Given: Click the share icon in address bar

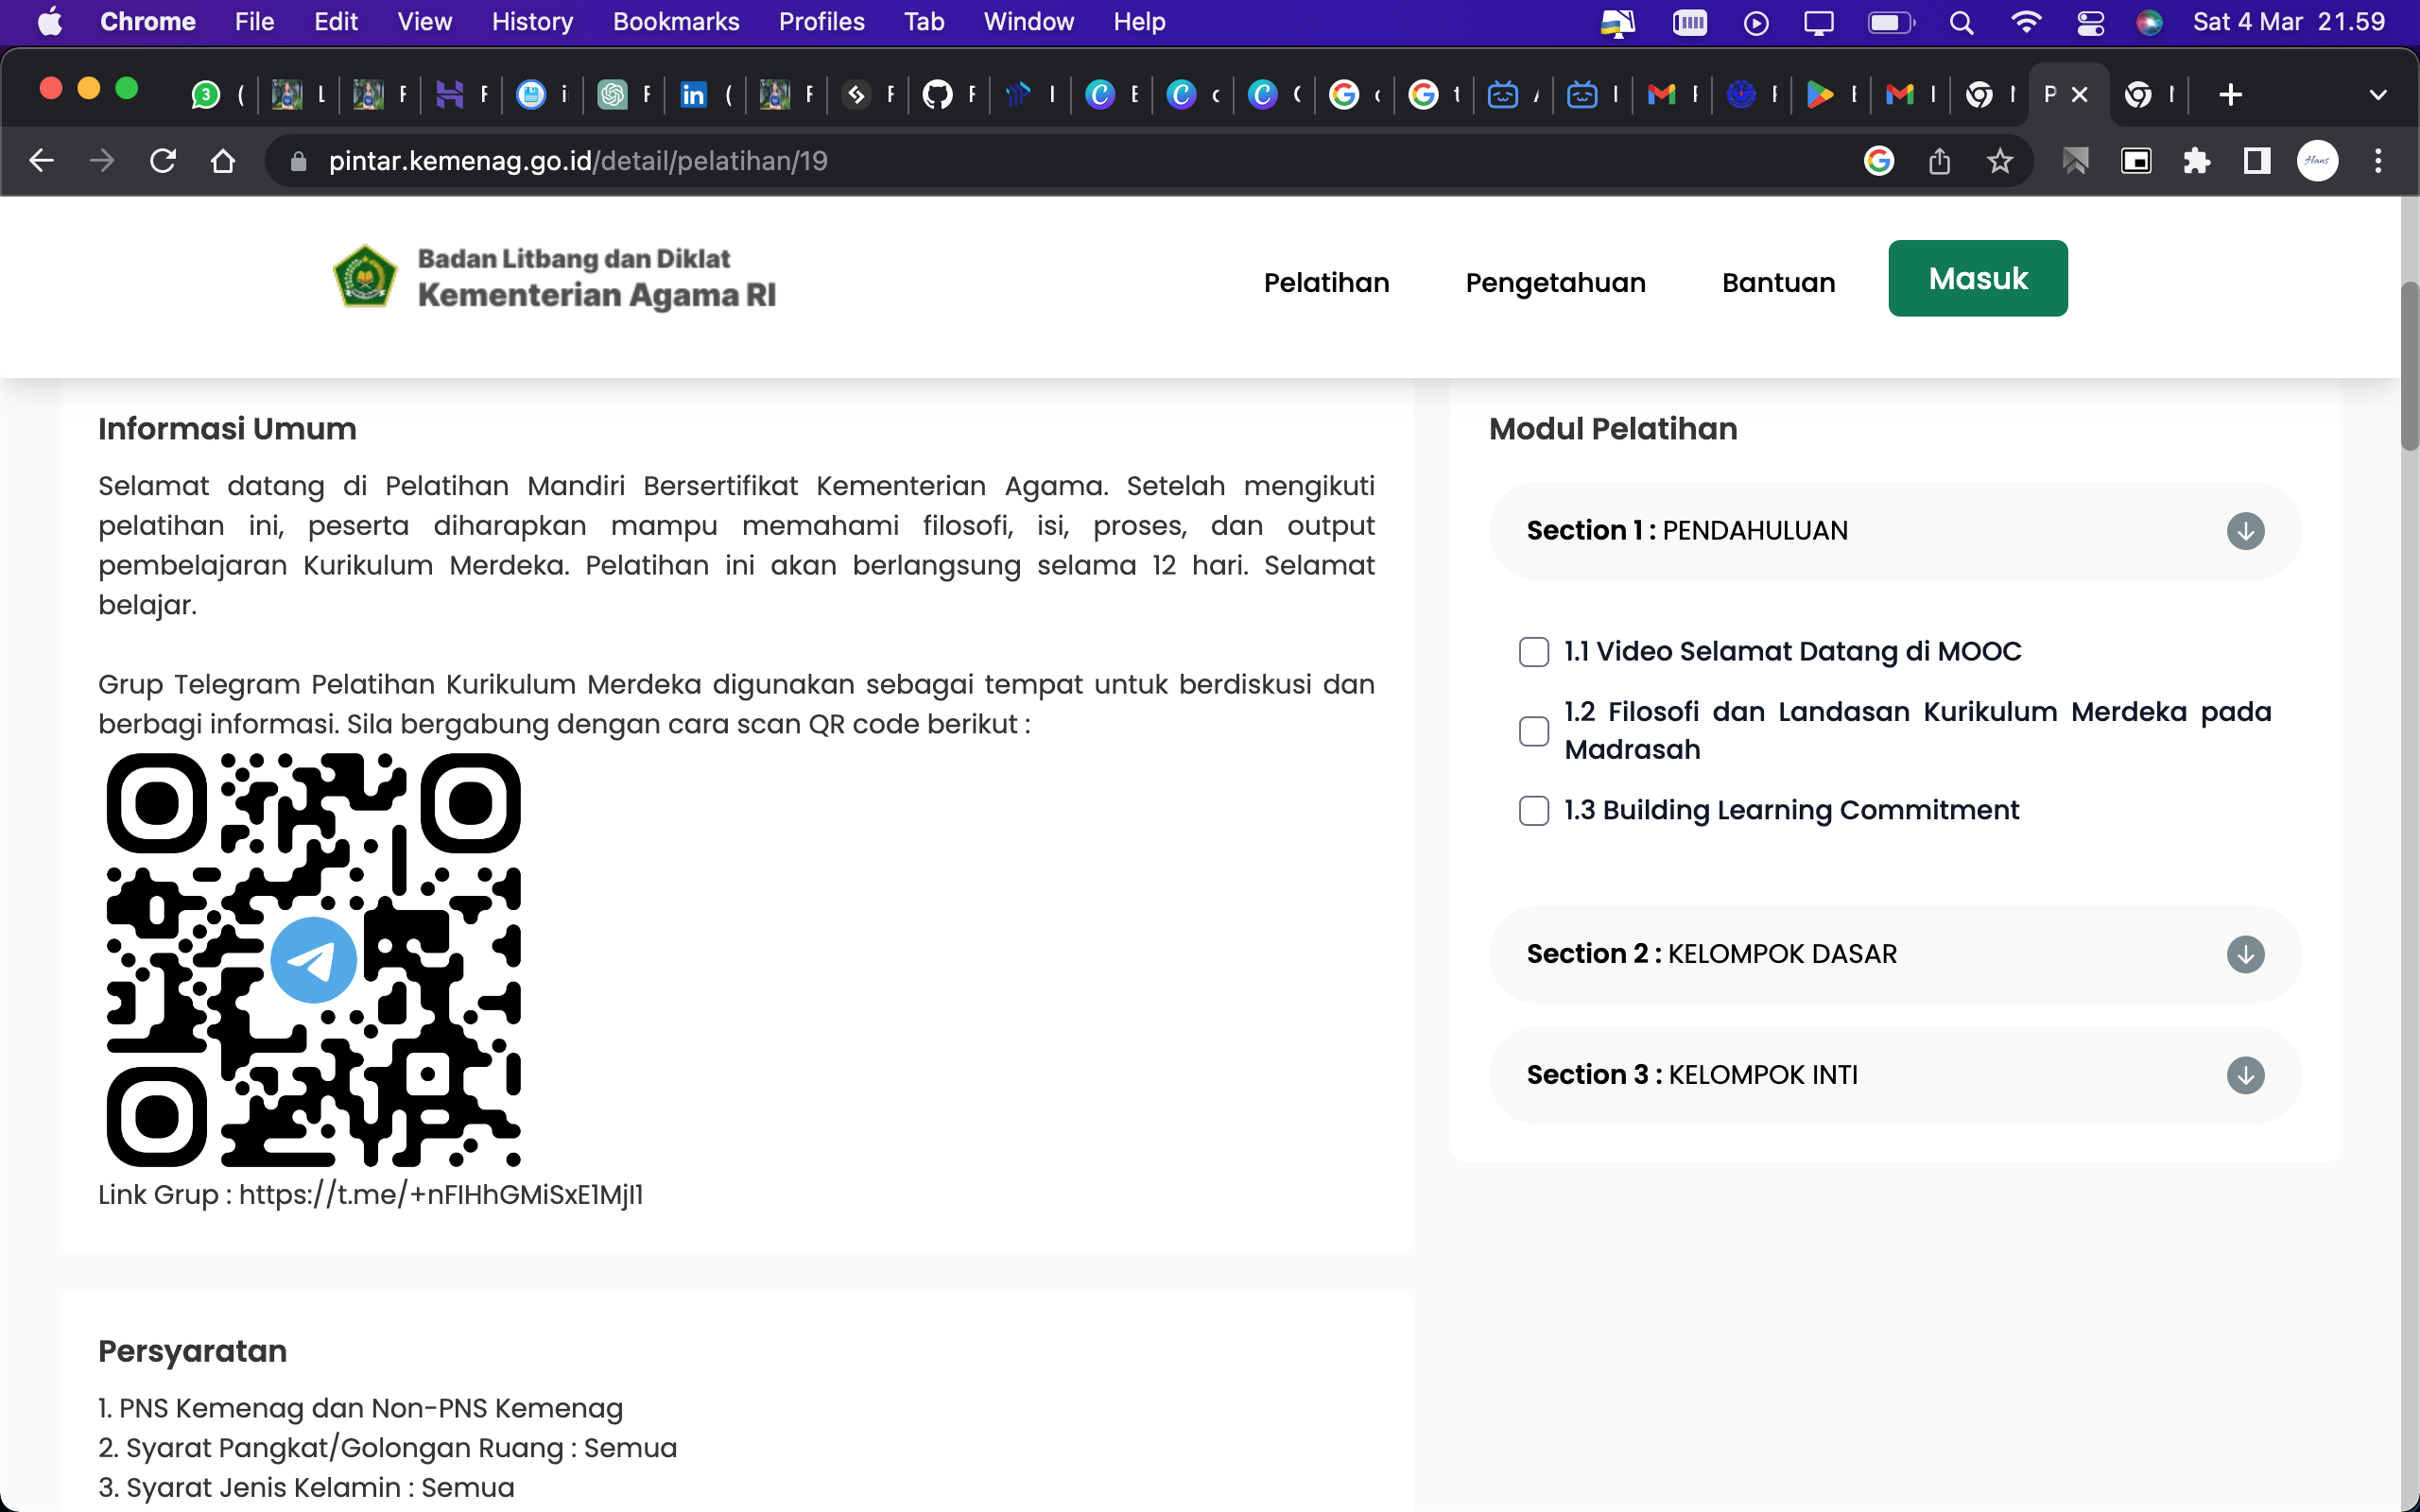Looking at the screenshot, I should click(x=1939, y=161).
